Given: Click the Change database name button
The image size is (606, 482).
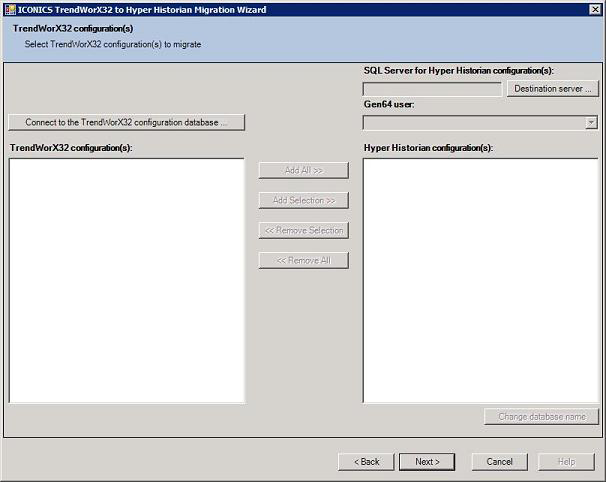Looking at the screenshot, I should click(541, 417).
